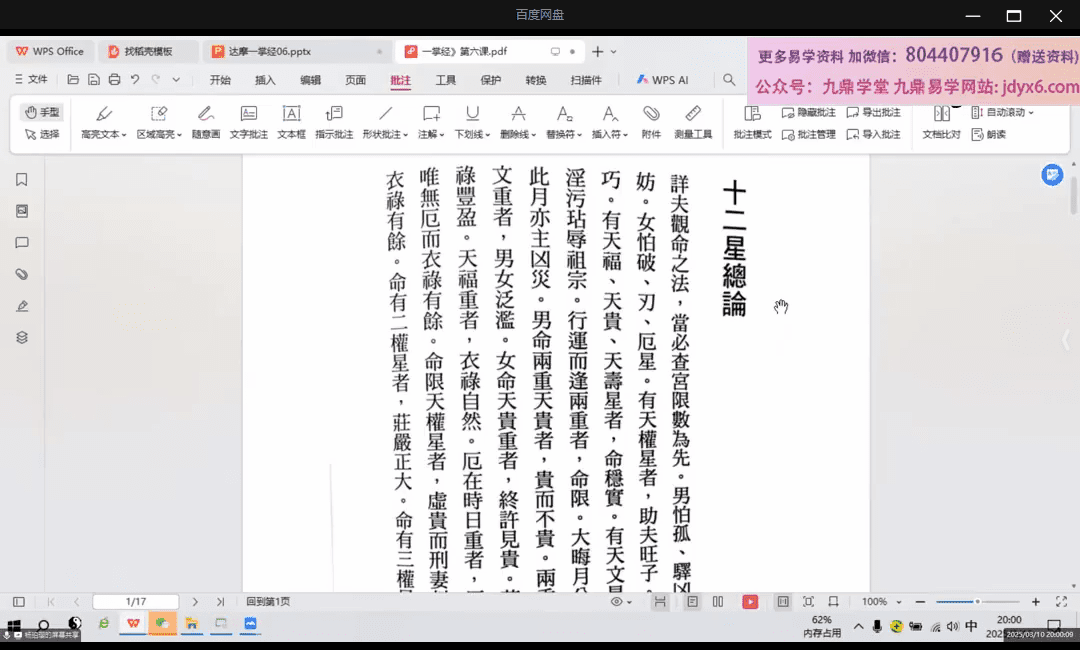The width and height of the screenshot is (1080, 650).
Task: Toggle the 手型 hand tool mode
Action: pos(42,112)
